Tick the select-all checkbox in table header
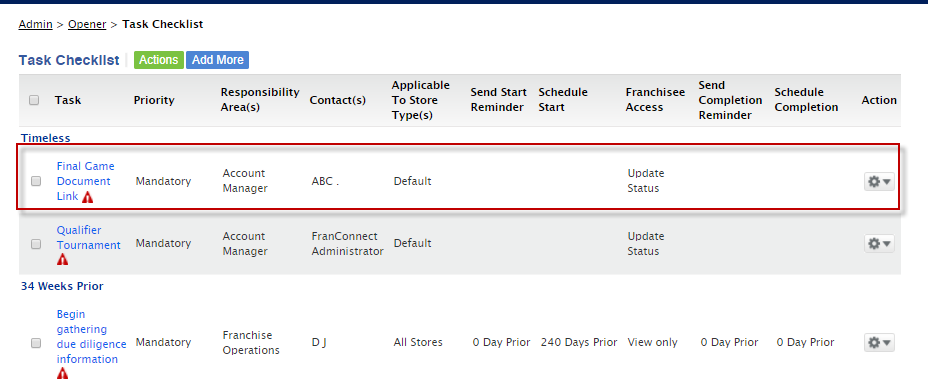The height and width of the screenshot is (381, 928). pyautogui.click(x=34, y=100)
